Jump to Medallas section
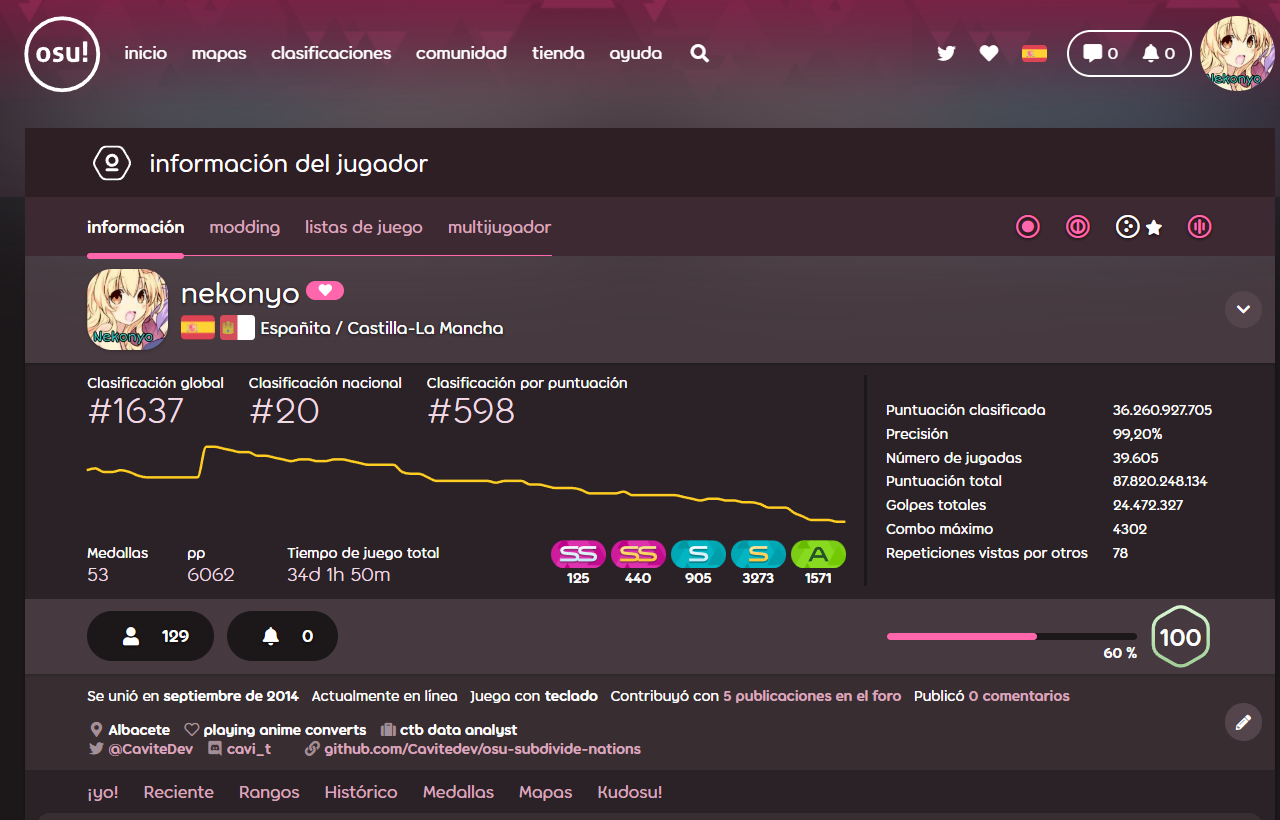 (x=458, y=792)
